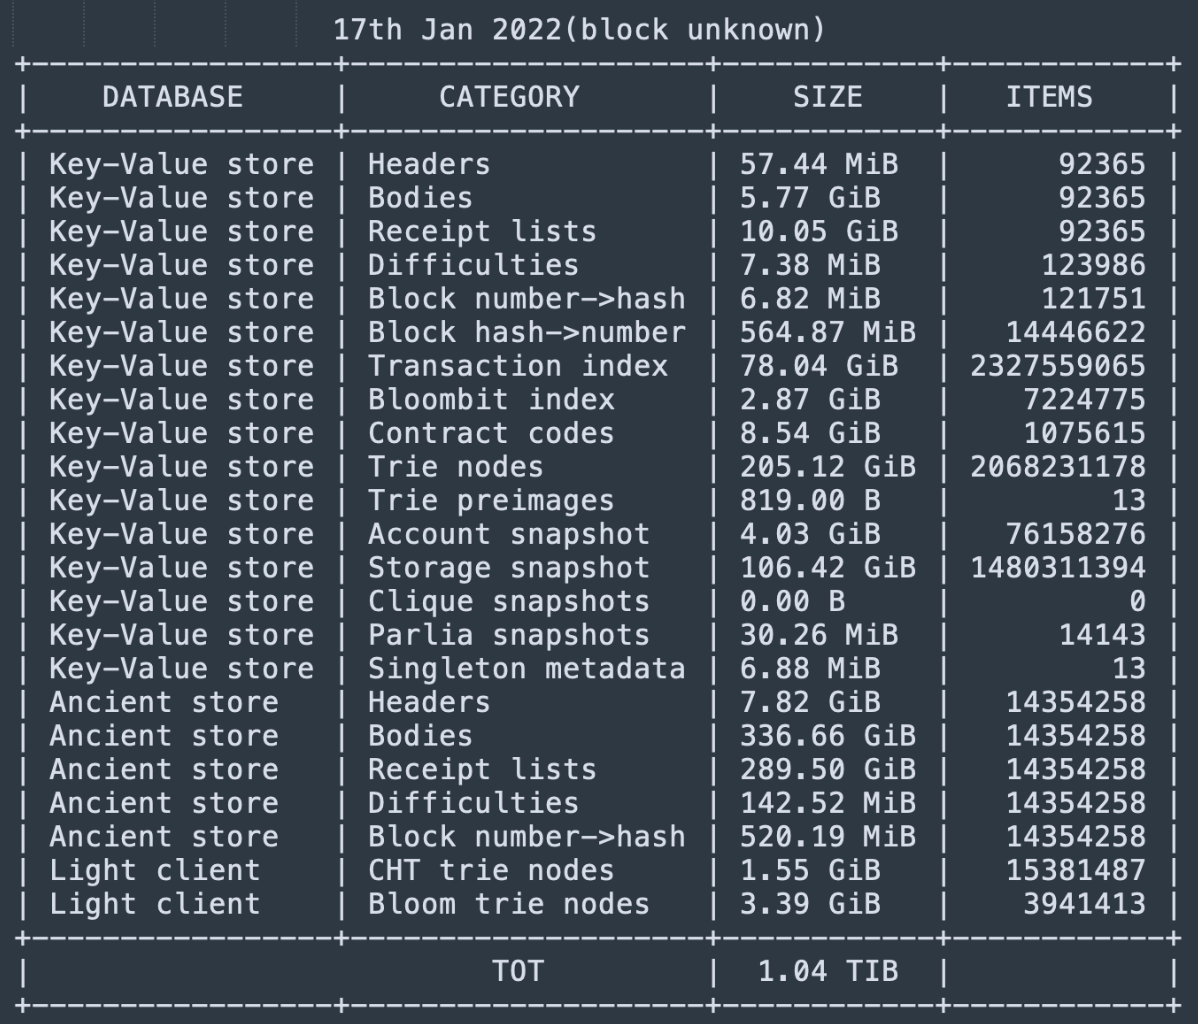Click the ITEMS column header
Viewport: 1198px width, 1024px height.
(1049, 97)
